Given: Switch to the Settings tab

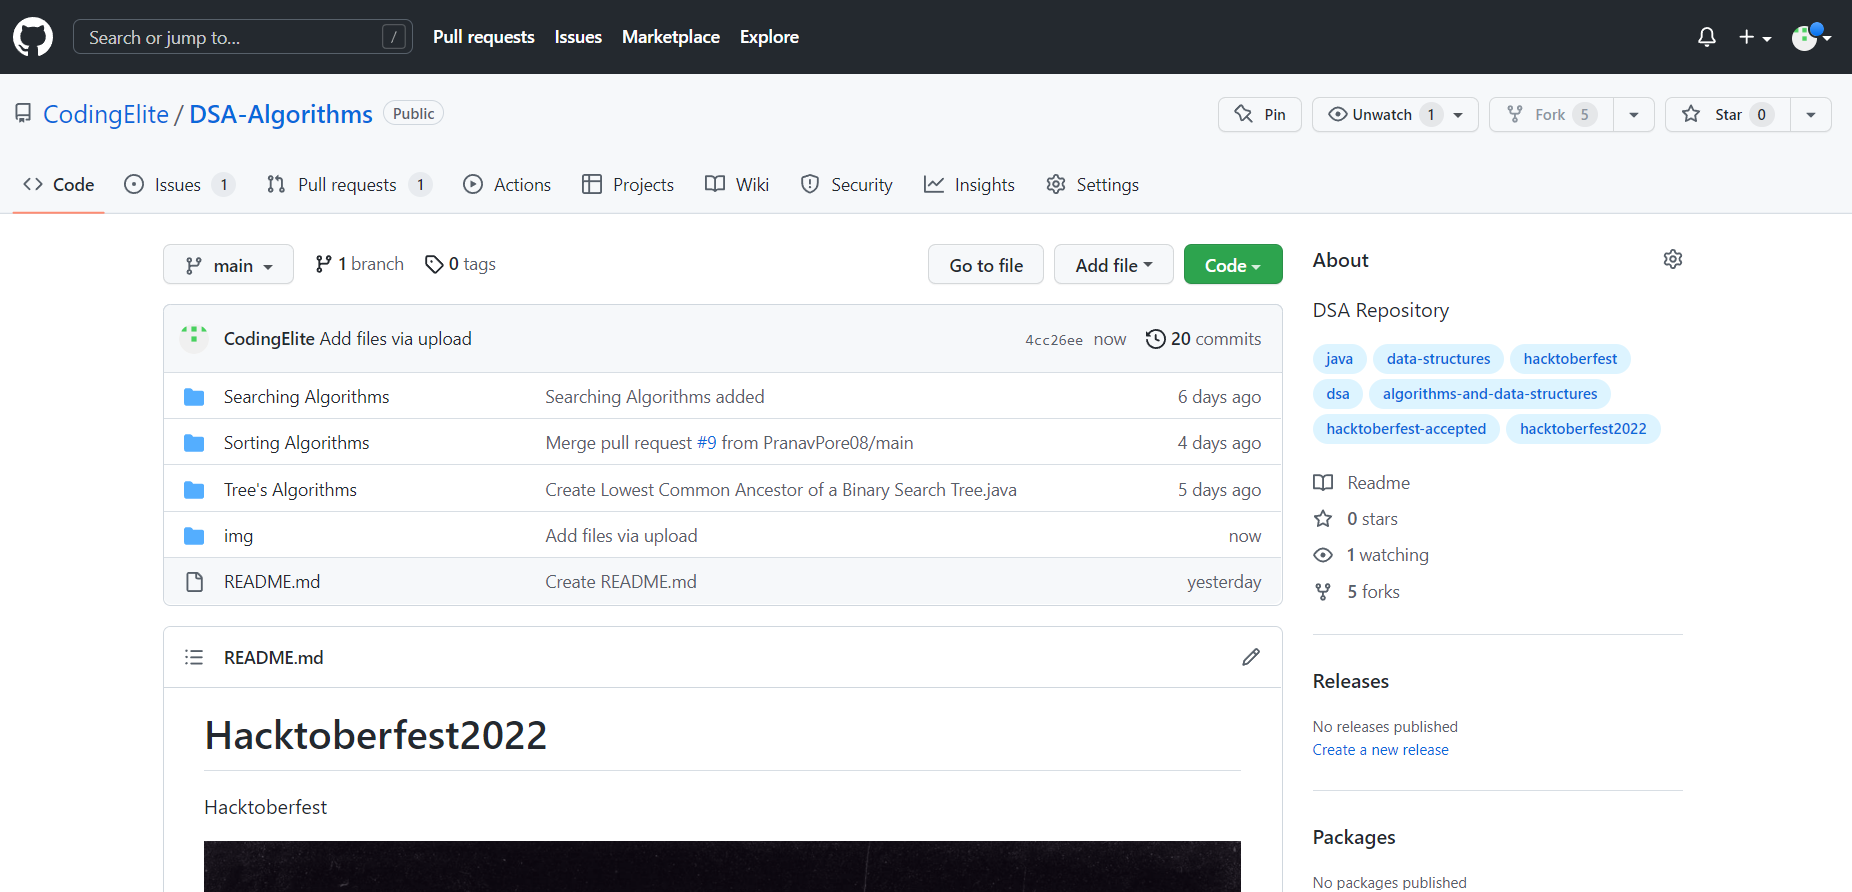Looking at the screenshot, I should 1093,184.
